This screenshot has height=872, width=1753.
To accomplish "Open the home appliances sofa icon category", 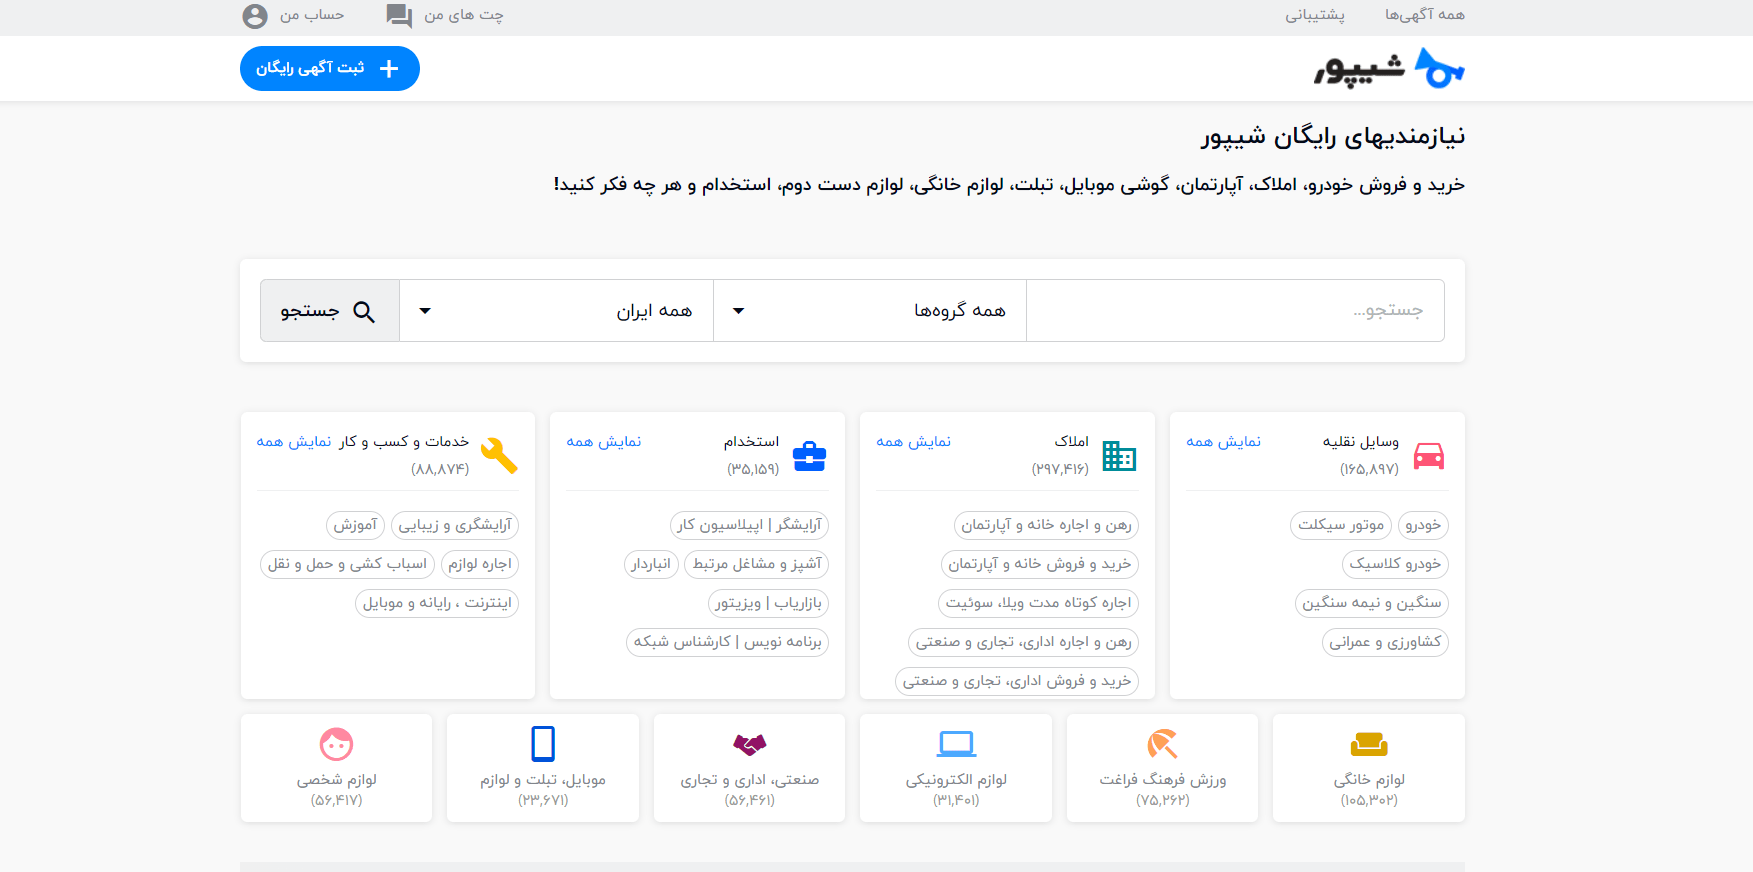I will pos(1368,744).
